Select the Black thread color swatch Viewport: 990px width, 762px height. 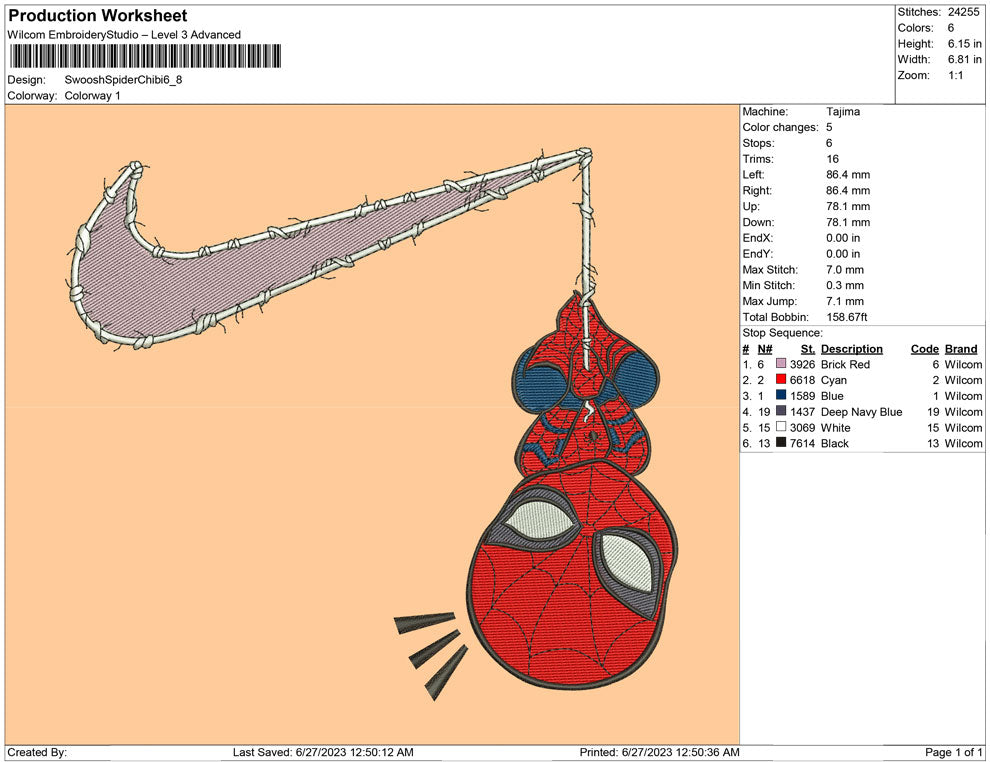(x=781, y=444)
